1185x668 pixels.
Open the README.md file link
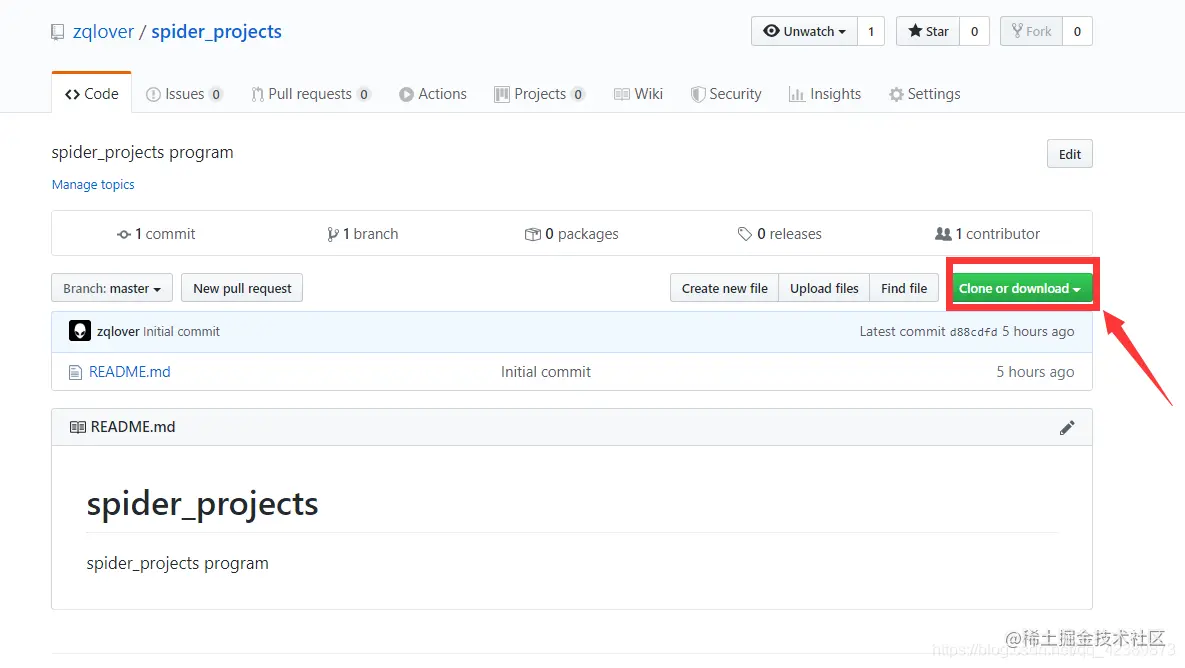pos(130,372)
